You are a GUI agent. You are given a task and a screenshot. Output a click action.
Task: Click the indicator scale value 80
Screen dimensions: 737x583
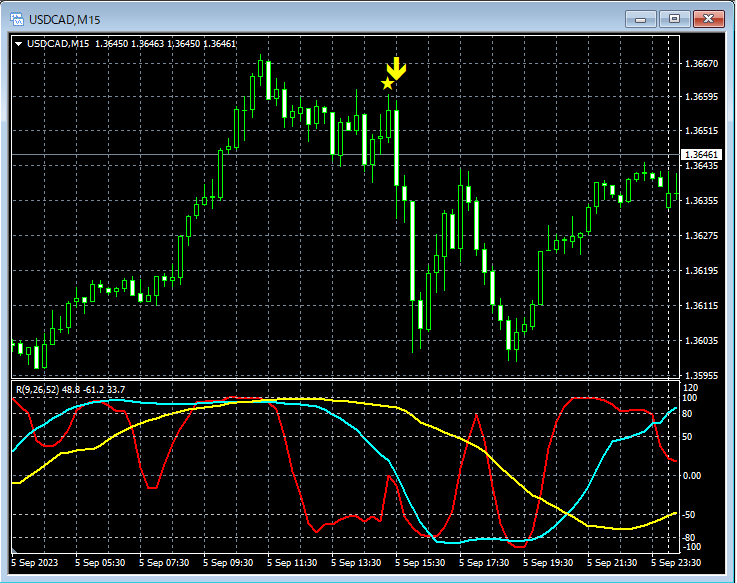tap(687, 414)
